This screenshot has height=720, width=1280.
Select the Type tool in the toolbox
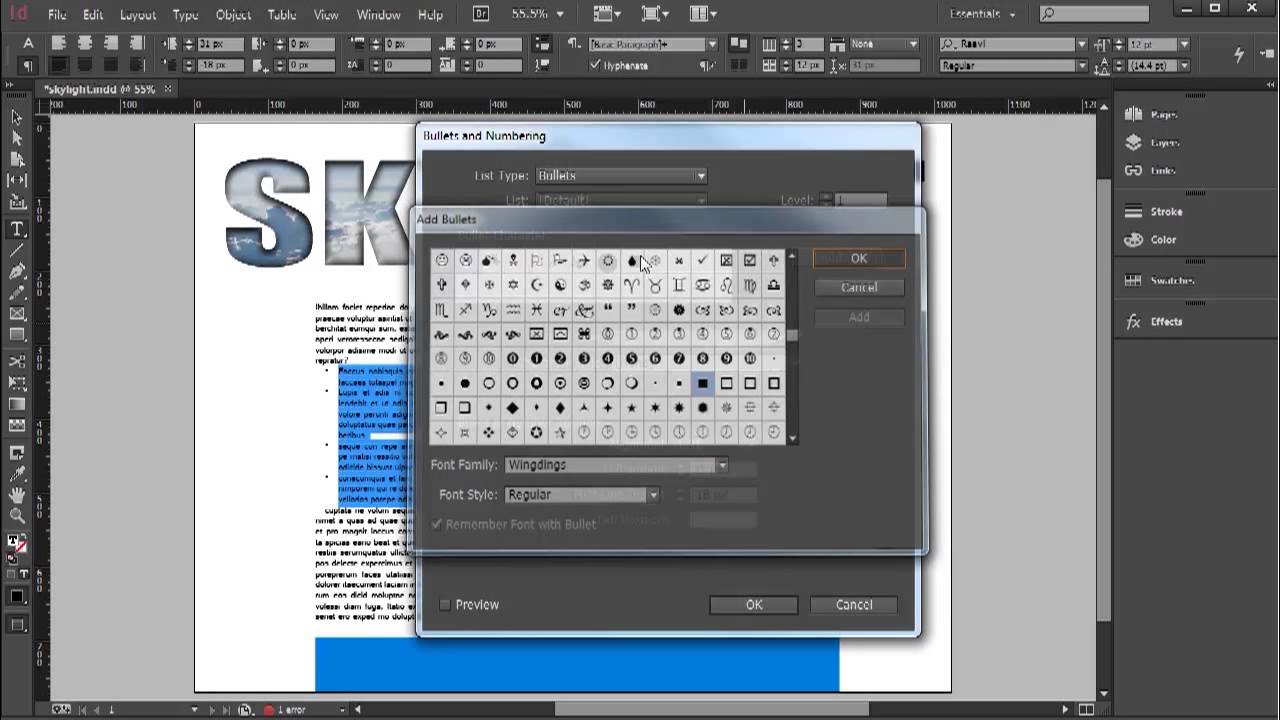tap(17, 229)
